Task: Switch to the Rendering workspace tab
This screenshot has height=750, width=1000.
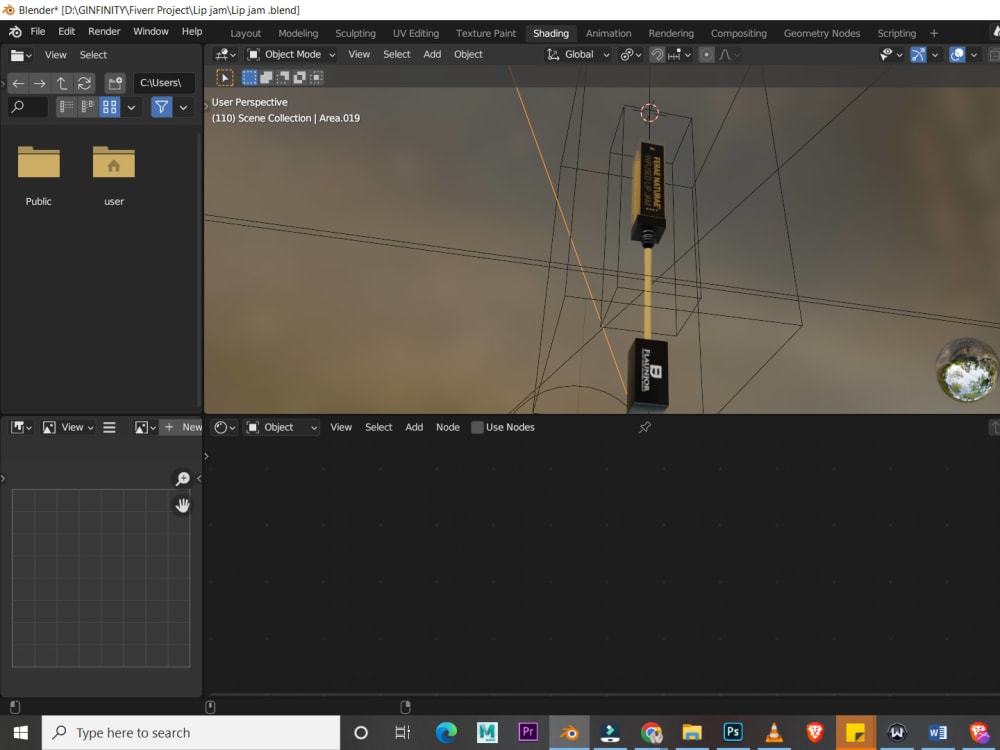Action: pos(671,33)
